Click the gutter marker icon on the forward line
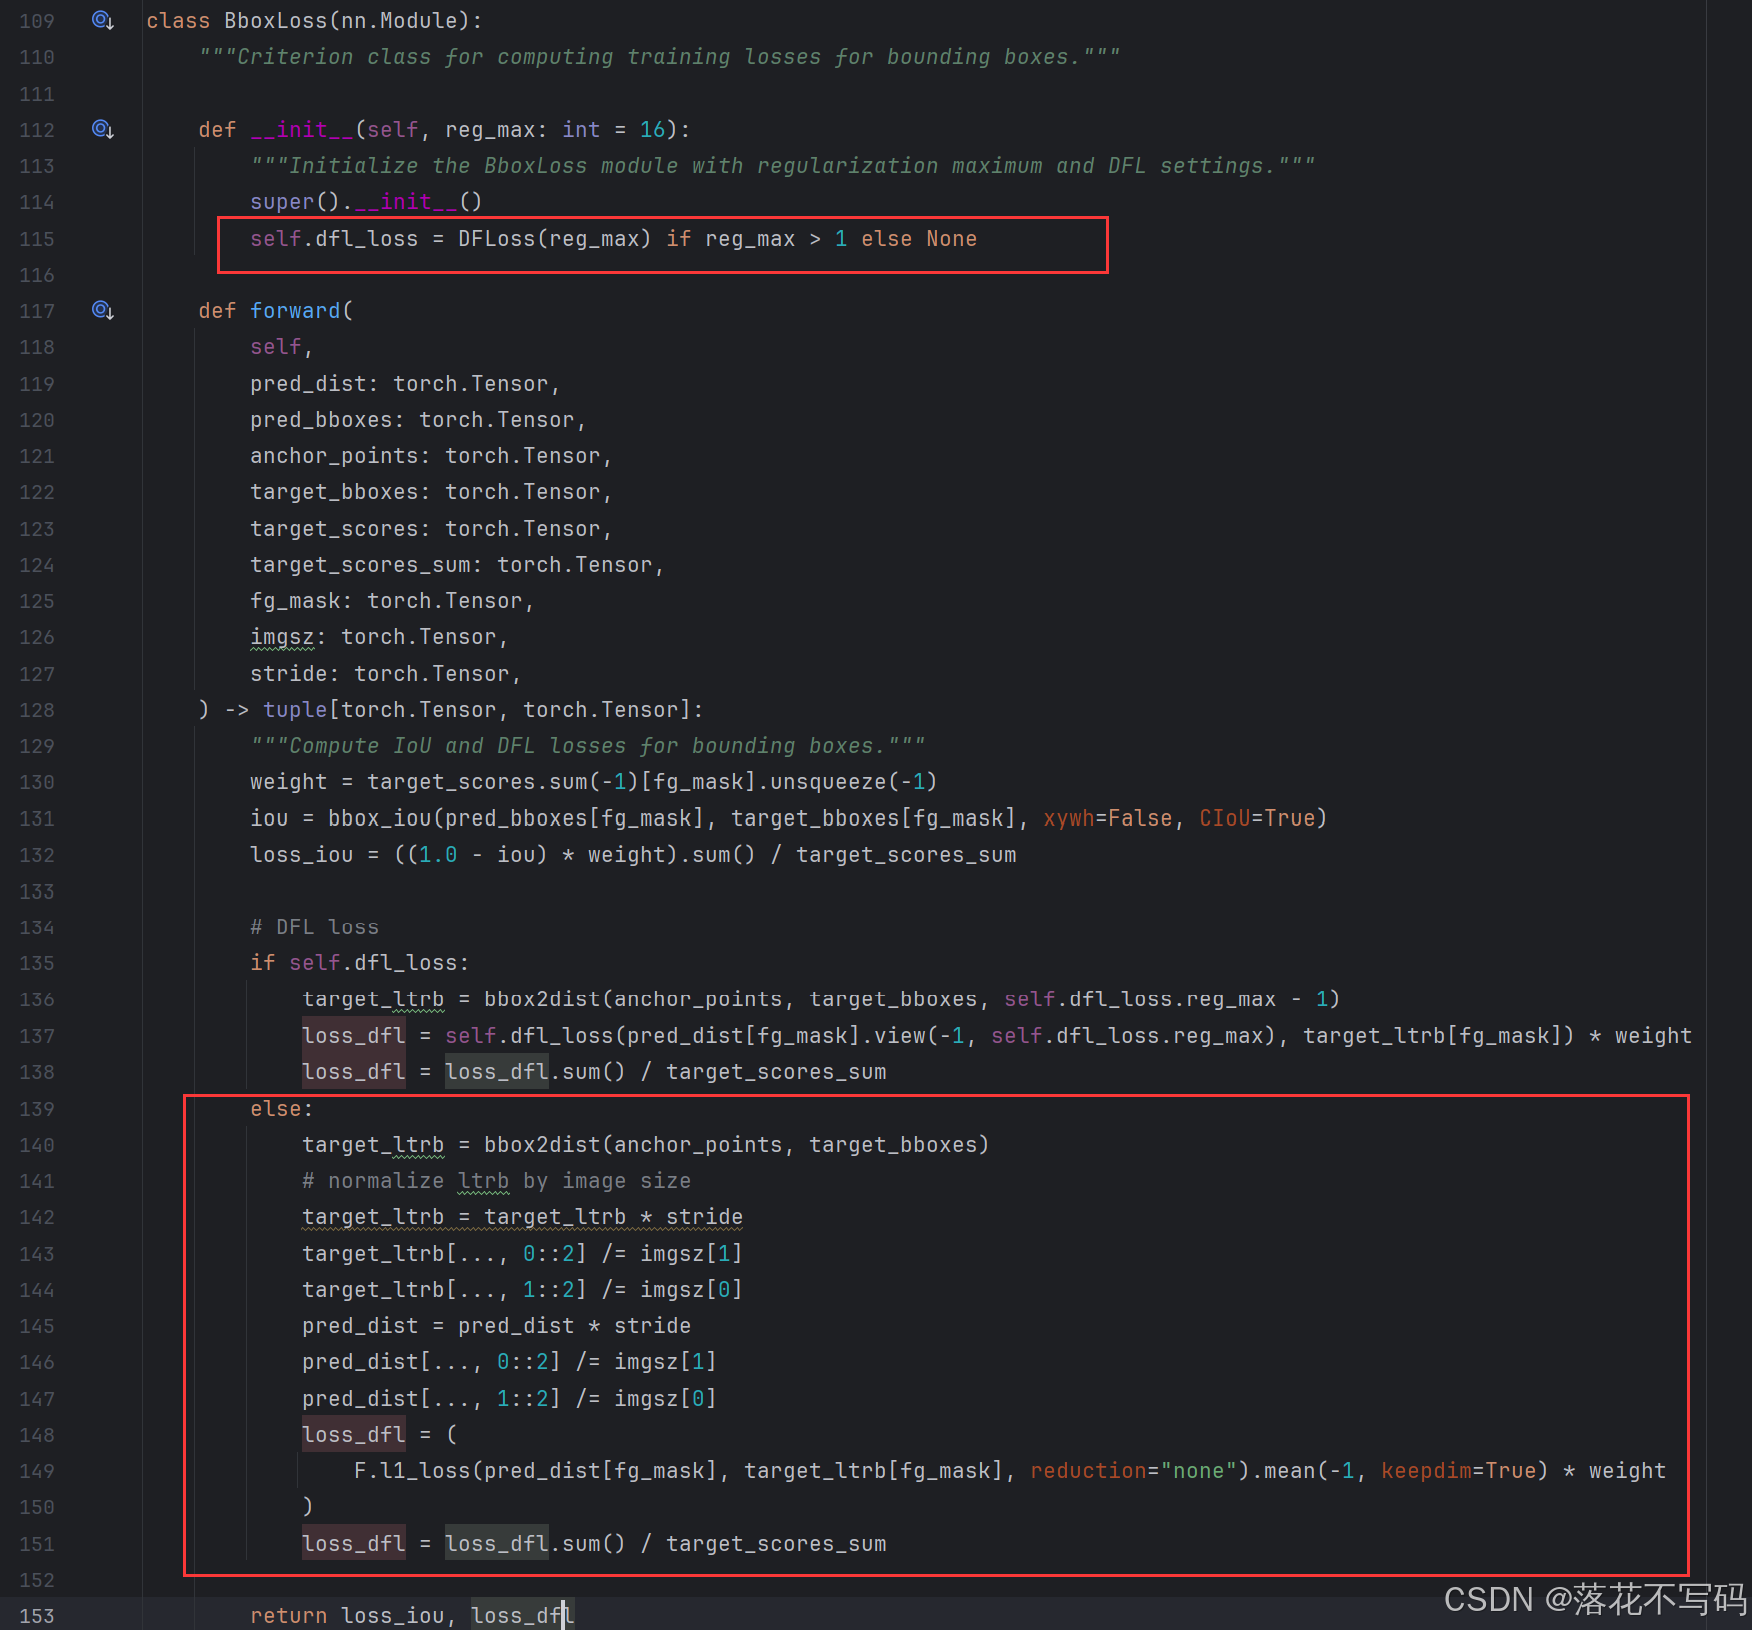 pyautogui.click(x=103, y=310)
